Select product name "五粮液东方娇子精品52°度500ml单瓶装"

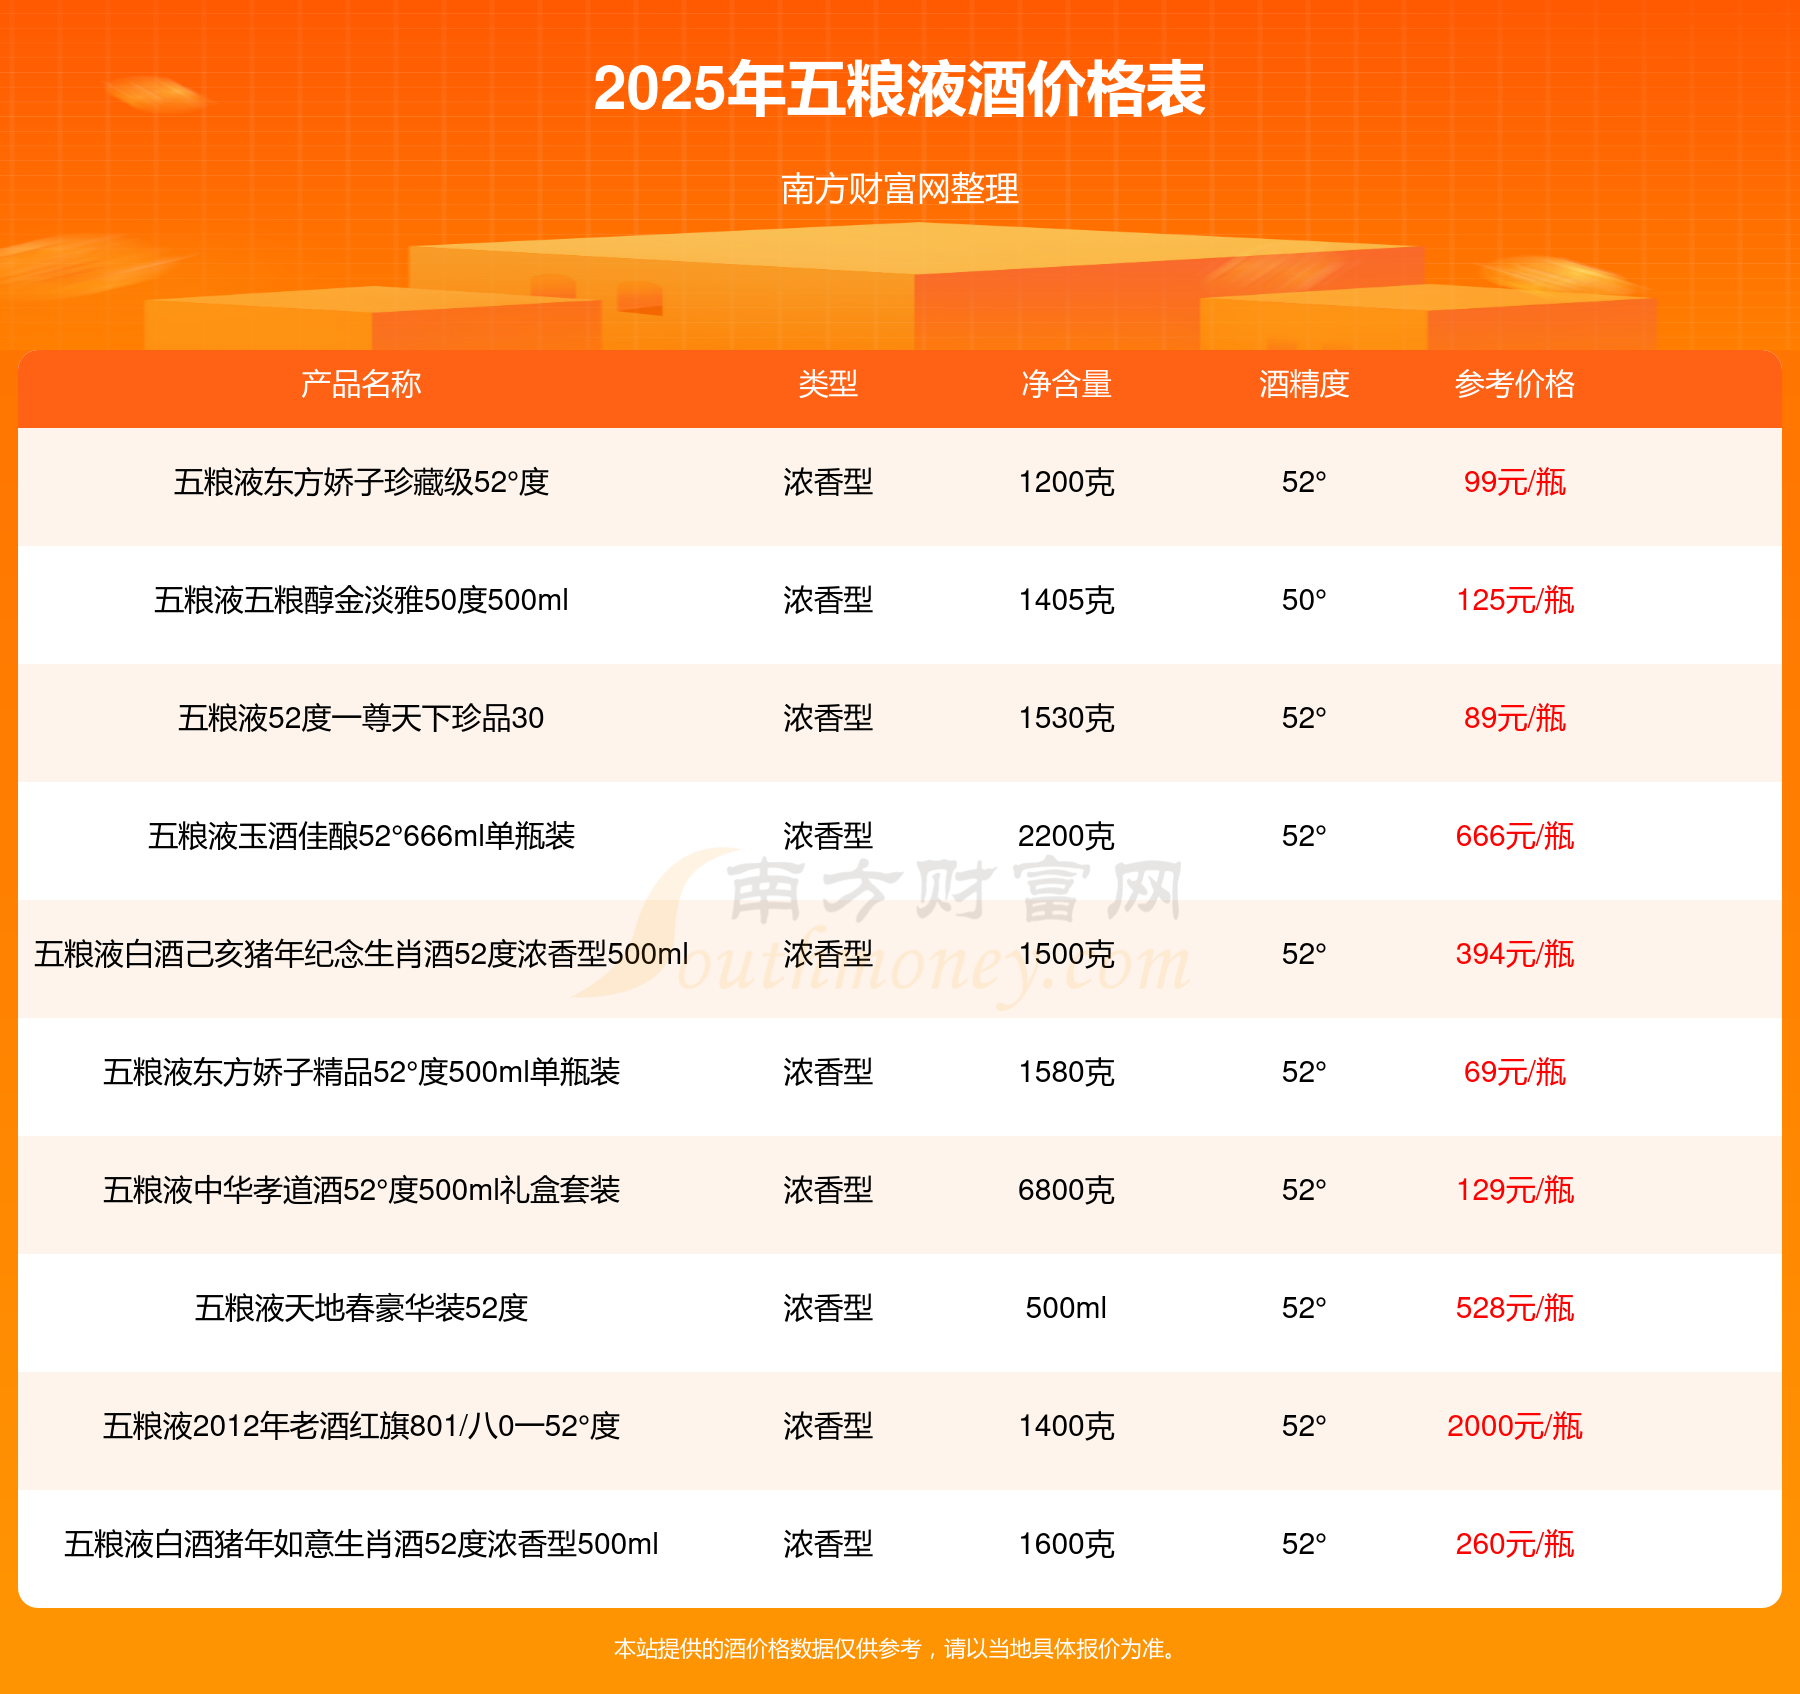tap(361, 1072)
